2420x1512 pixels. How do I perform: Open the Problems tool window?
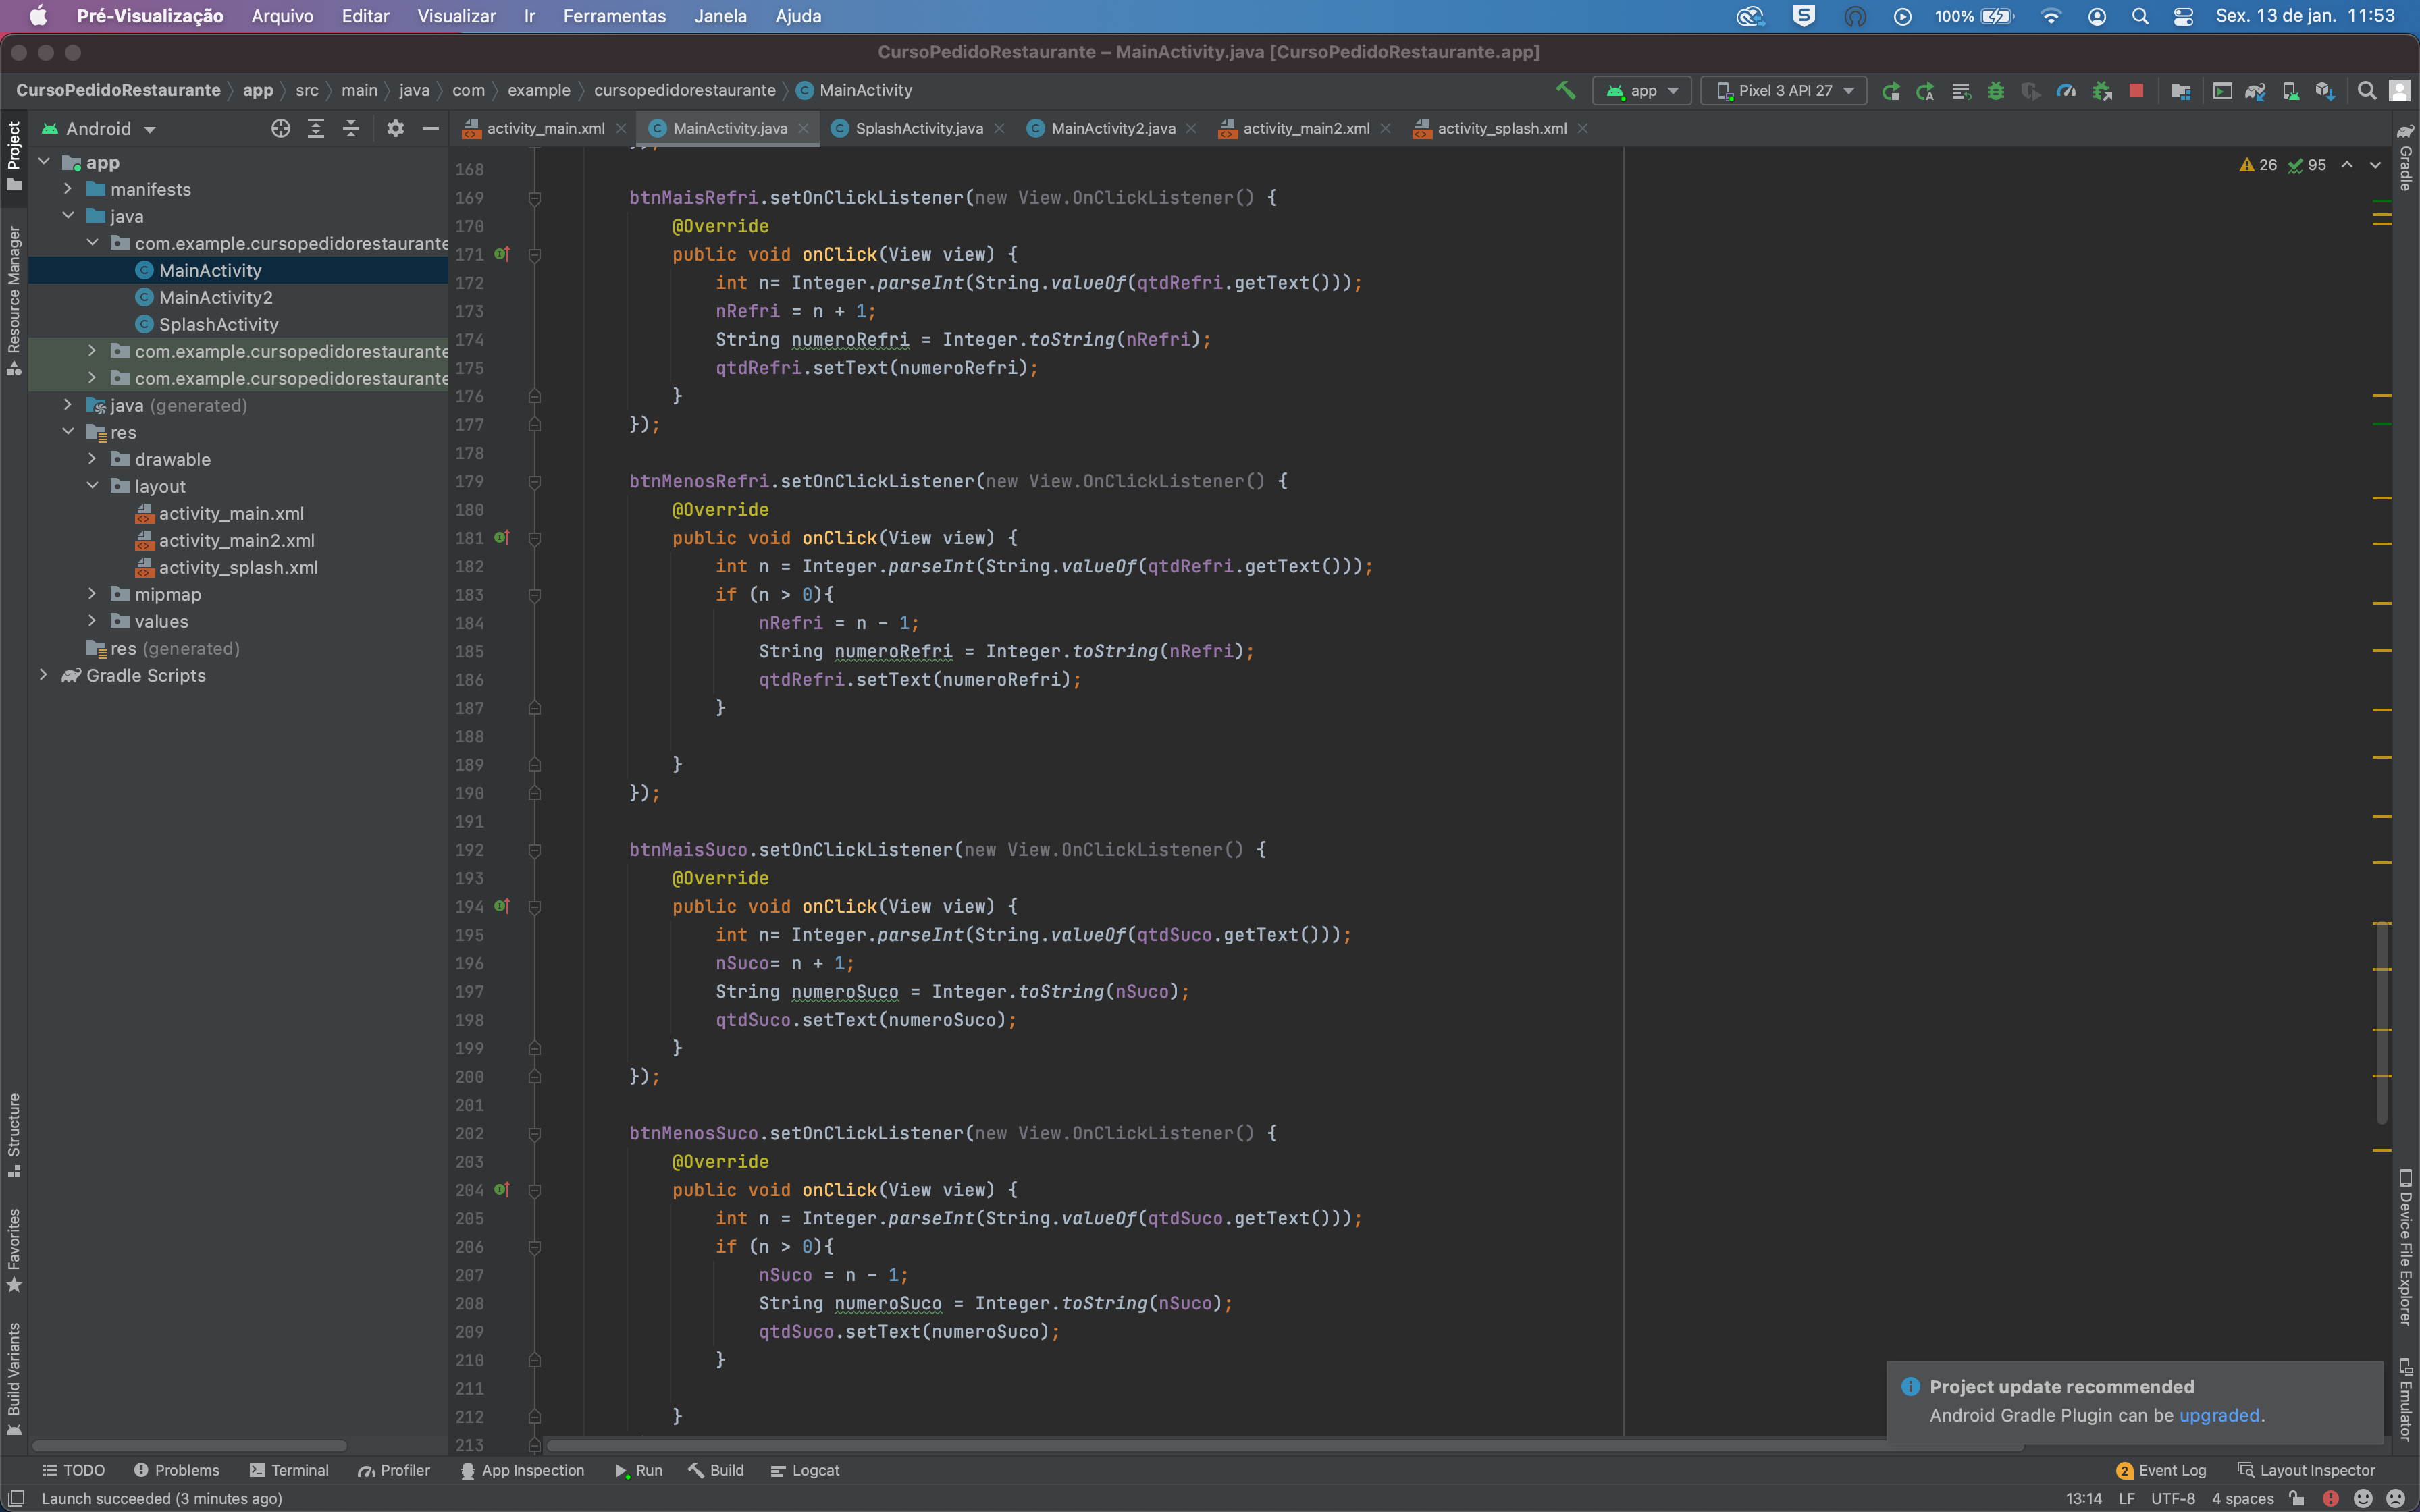[x=176, y=1470]
